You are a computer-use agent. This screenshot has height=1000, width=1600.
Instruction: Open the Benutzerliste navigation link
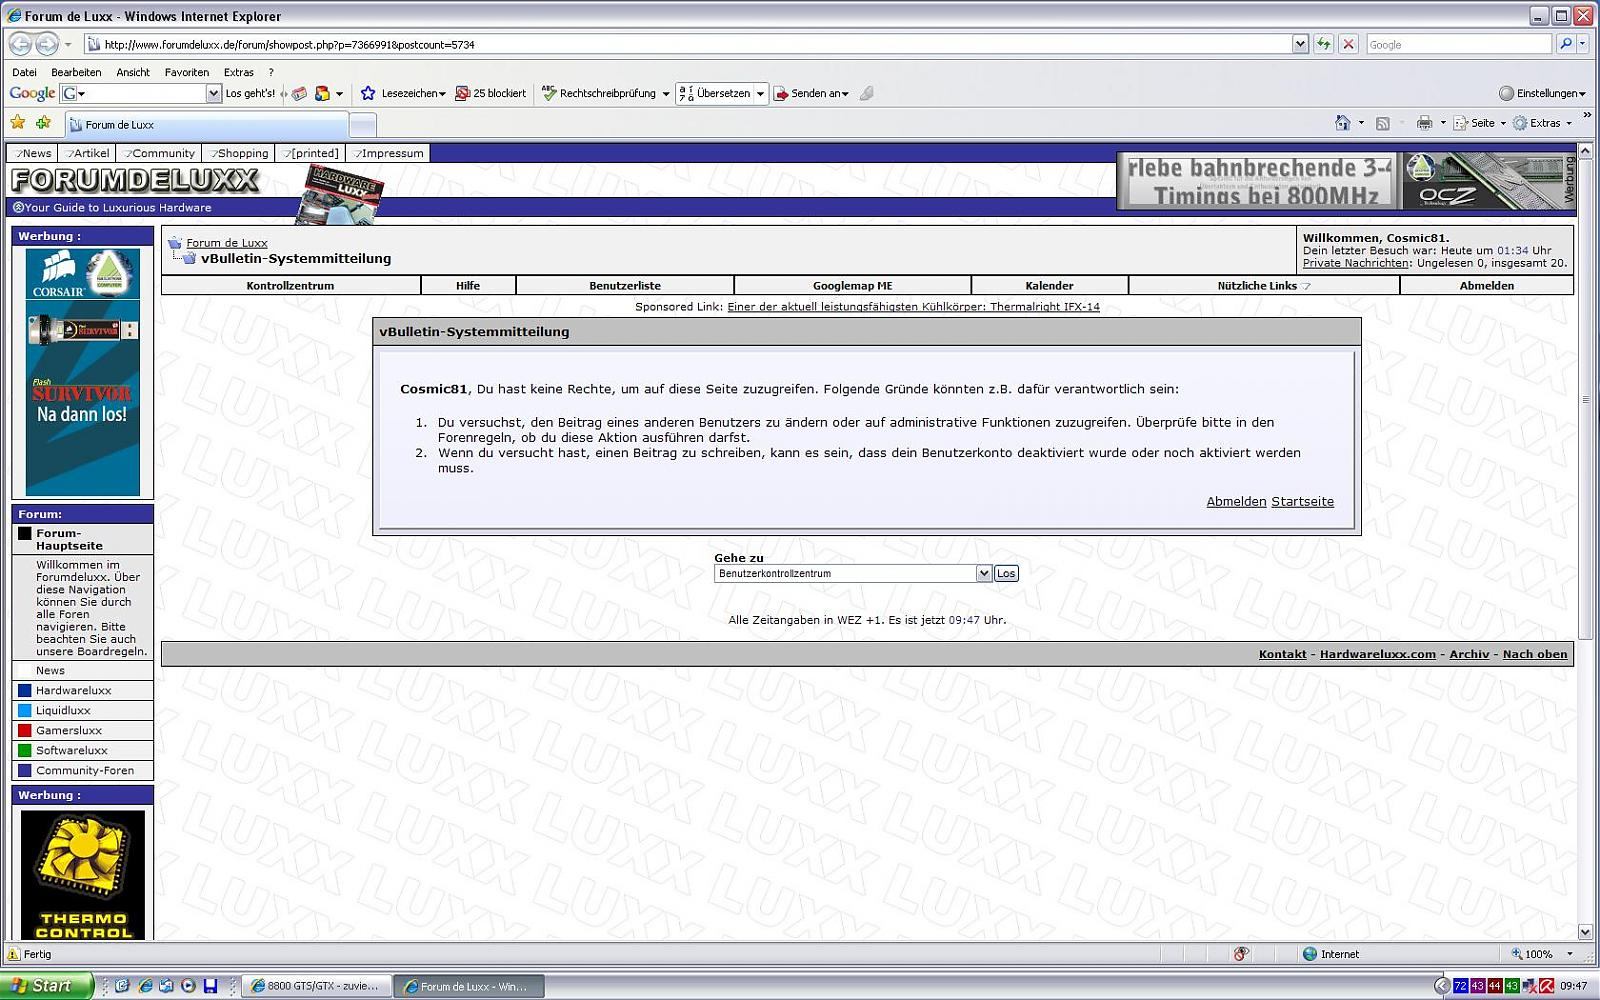pos(625,285)
